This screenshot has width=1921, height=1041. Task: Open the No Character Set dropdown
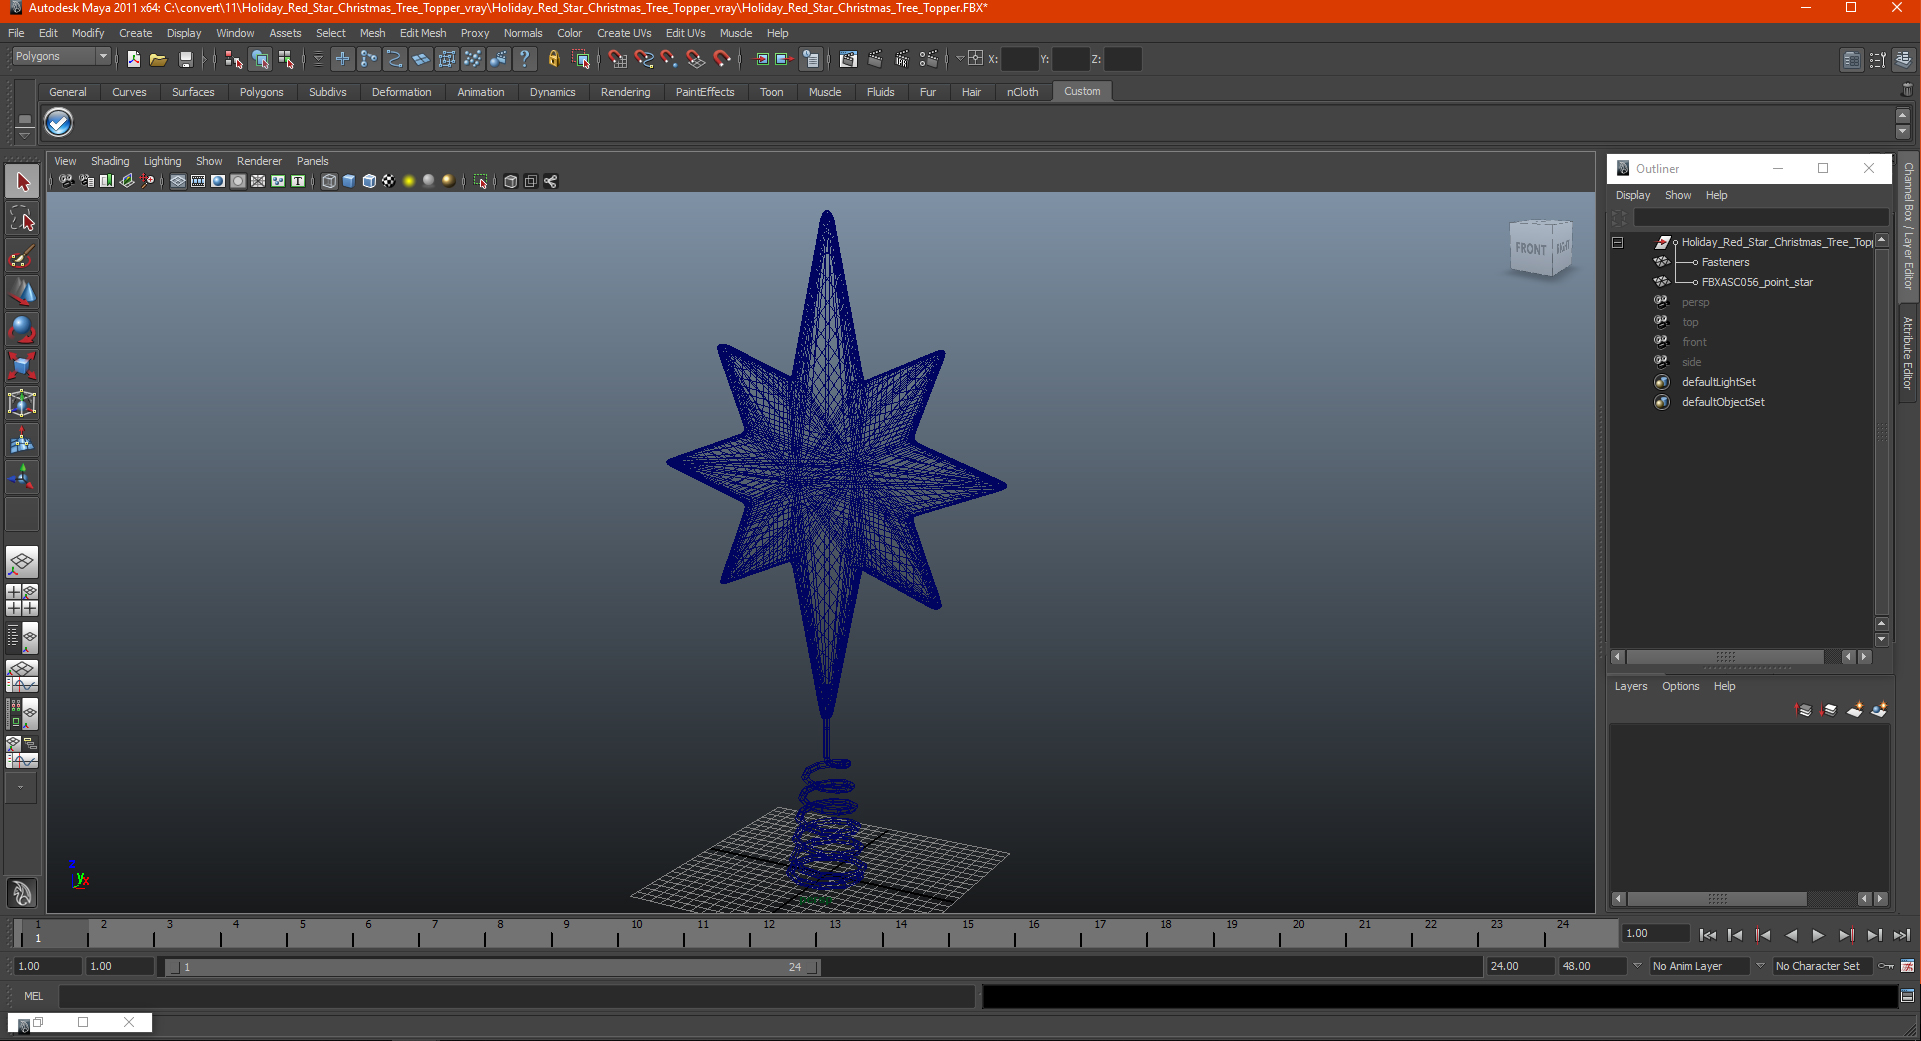click(x=1760, y=966)
